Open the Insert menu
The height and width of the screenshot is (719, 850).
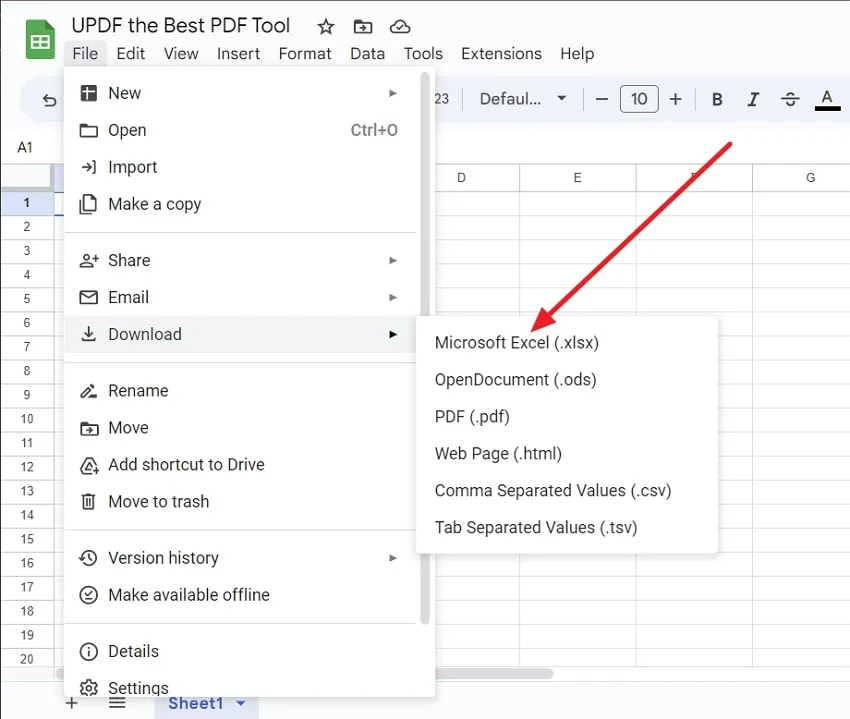click(239, 54)
